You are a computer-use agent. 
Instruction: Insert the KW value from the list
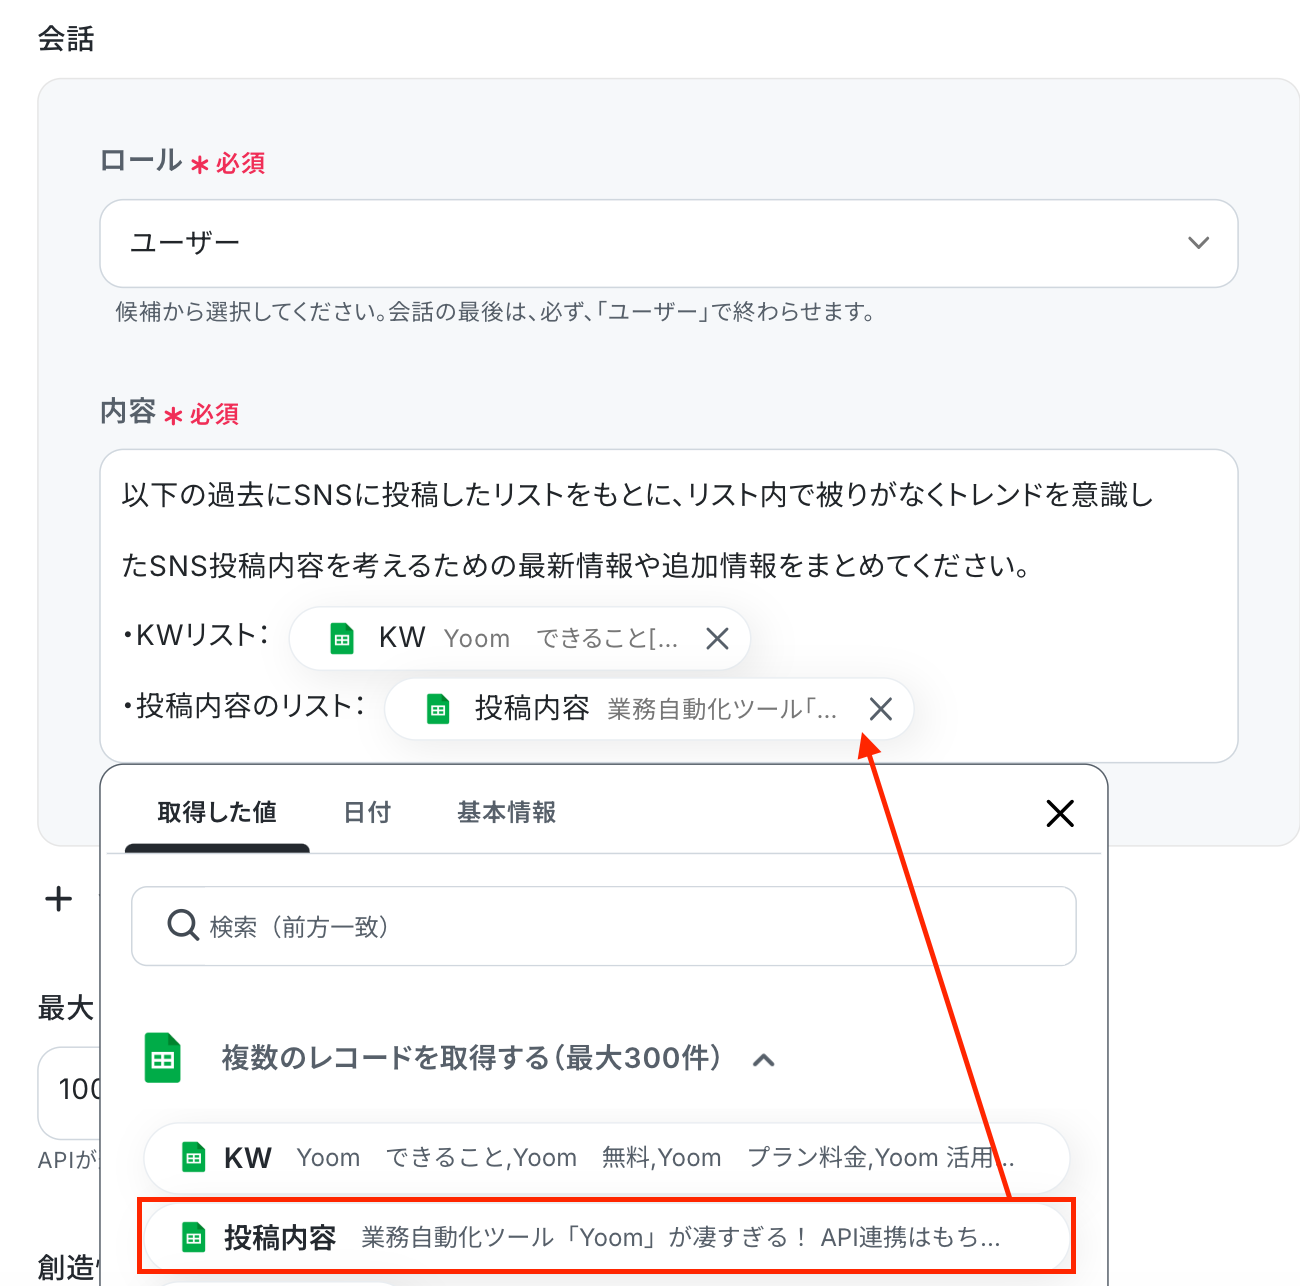pos(607,1158)
